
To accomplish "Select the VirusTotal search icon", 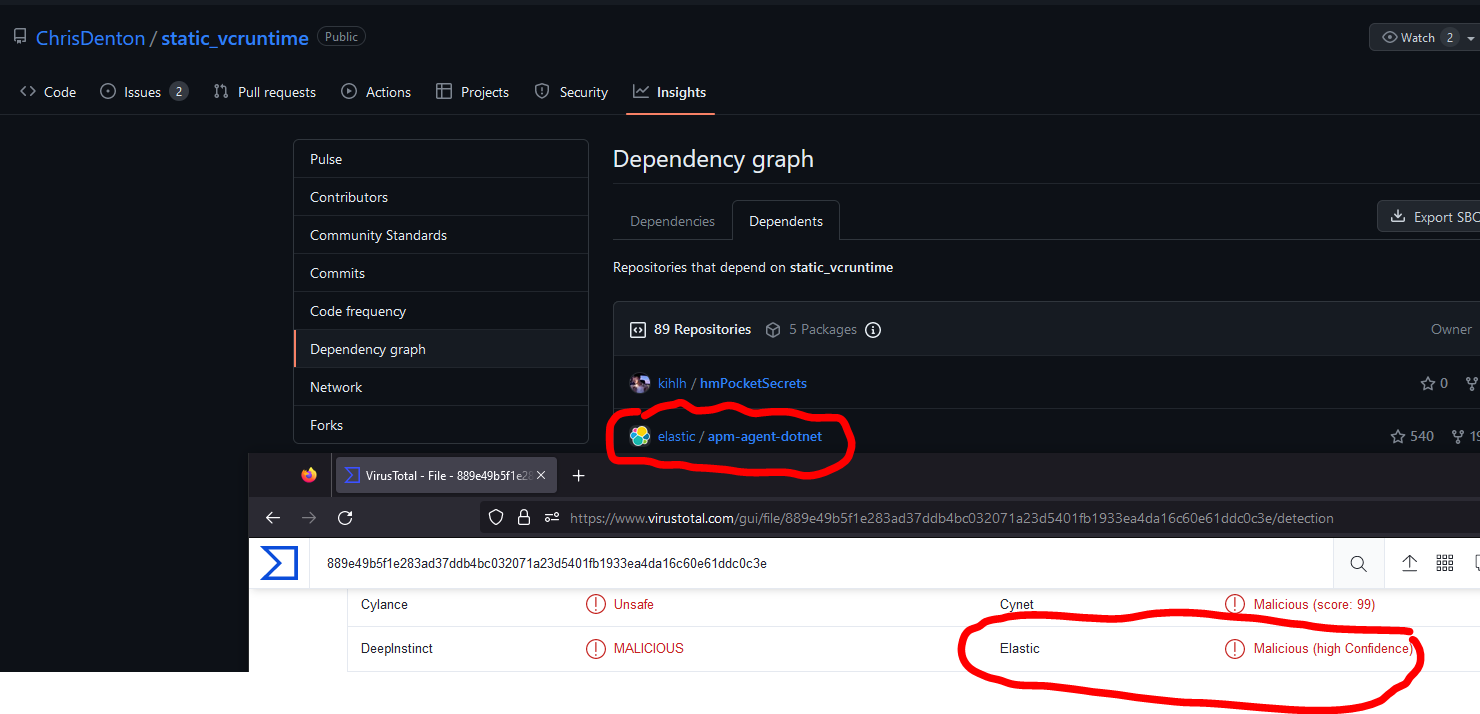I will click(x=1358, y=563).
